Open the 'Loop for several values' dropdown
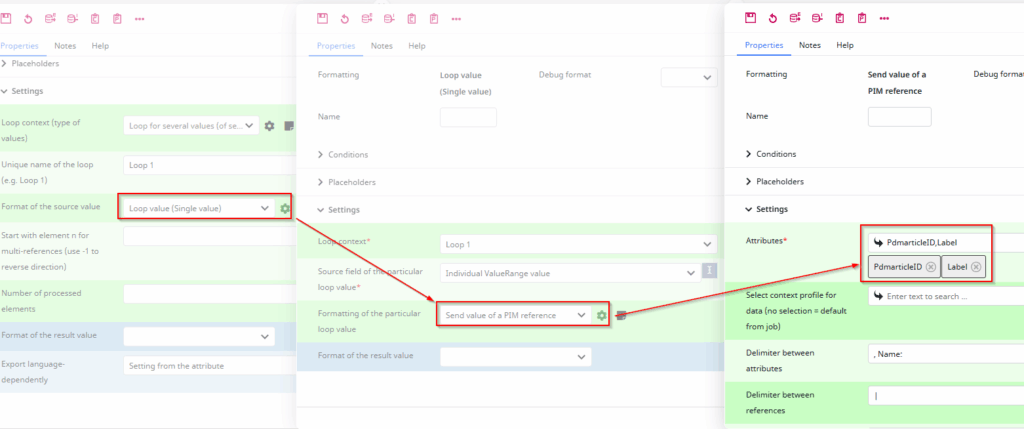1024x429 pixels. point(191,125)
